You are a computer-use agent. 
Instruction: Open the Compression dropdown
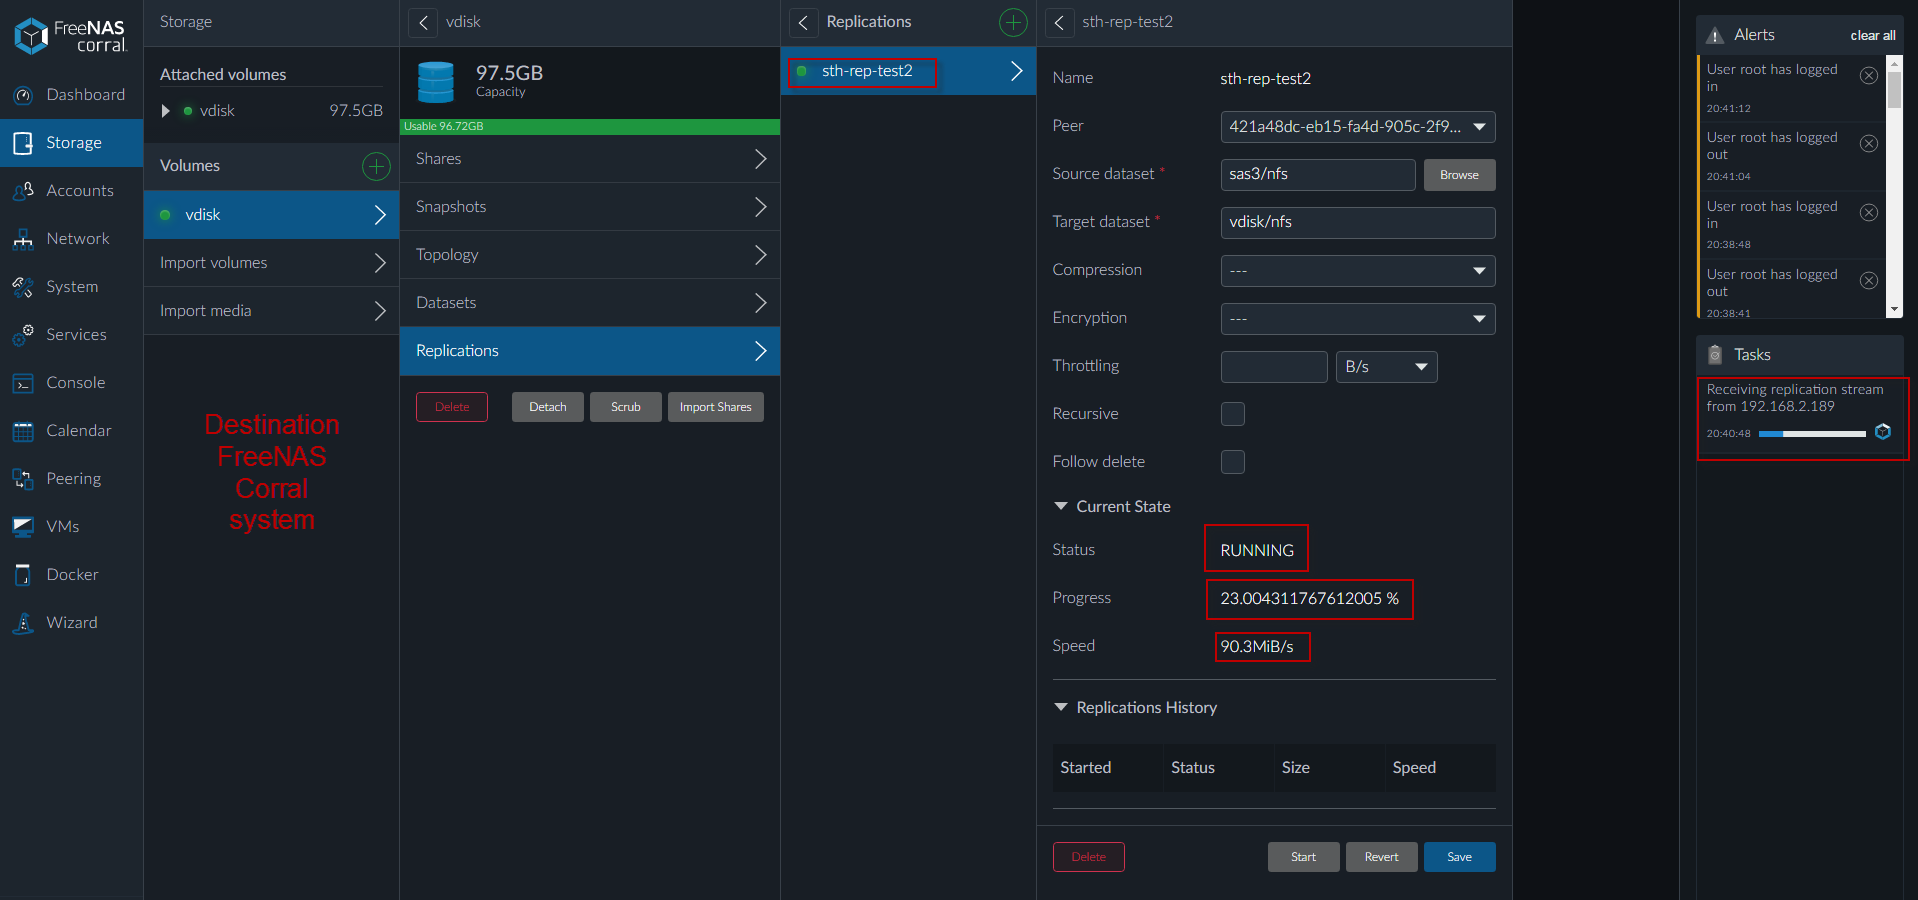coord(1357,271)
